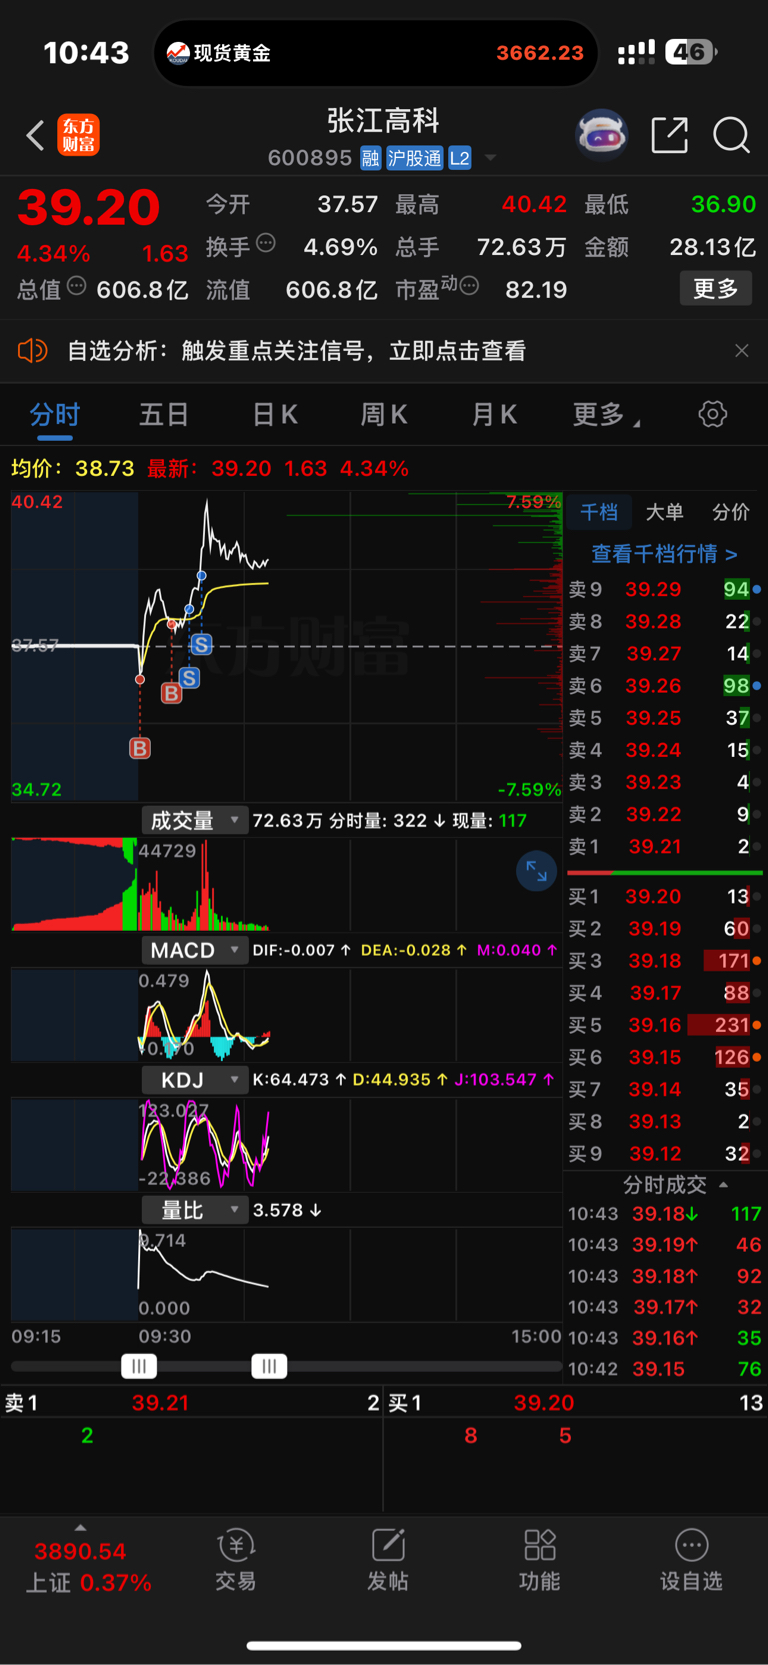Tap the info icon beside 换手
Screen dimensions: 768x1665
click(x=266, y=243)
